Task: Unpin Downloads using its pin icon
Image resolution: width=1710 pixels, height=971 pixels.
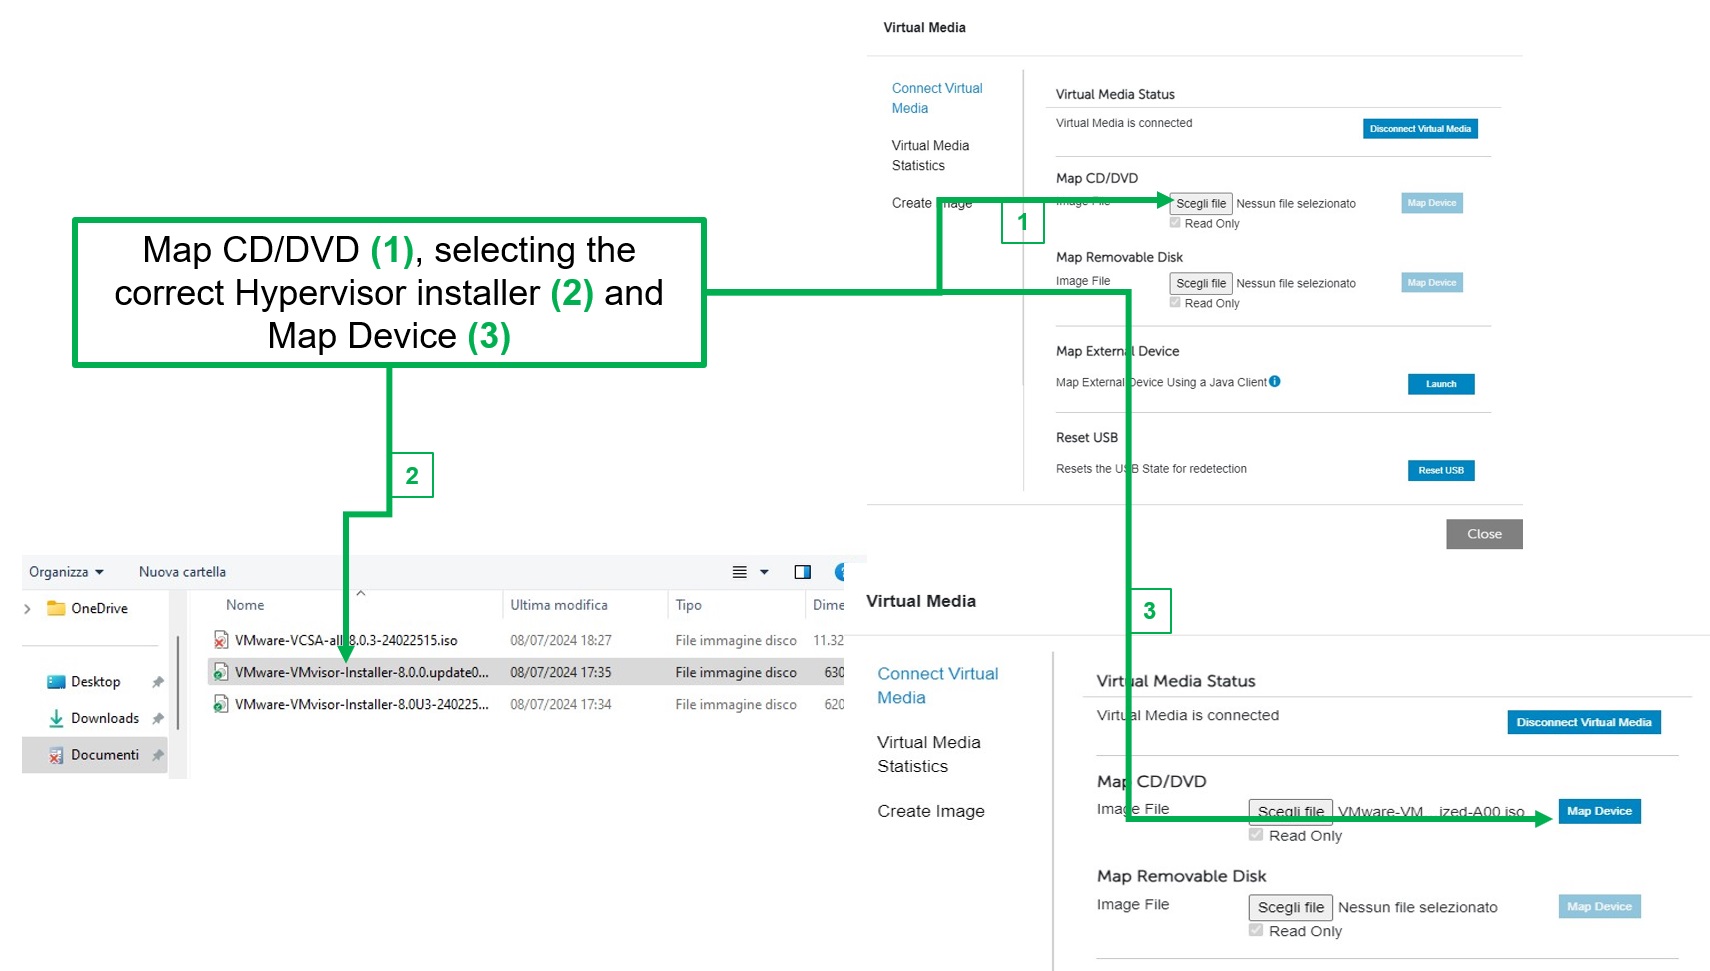Action: point(157,718)
